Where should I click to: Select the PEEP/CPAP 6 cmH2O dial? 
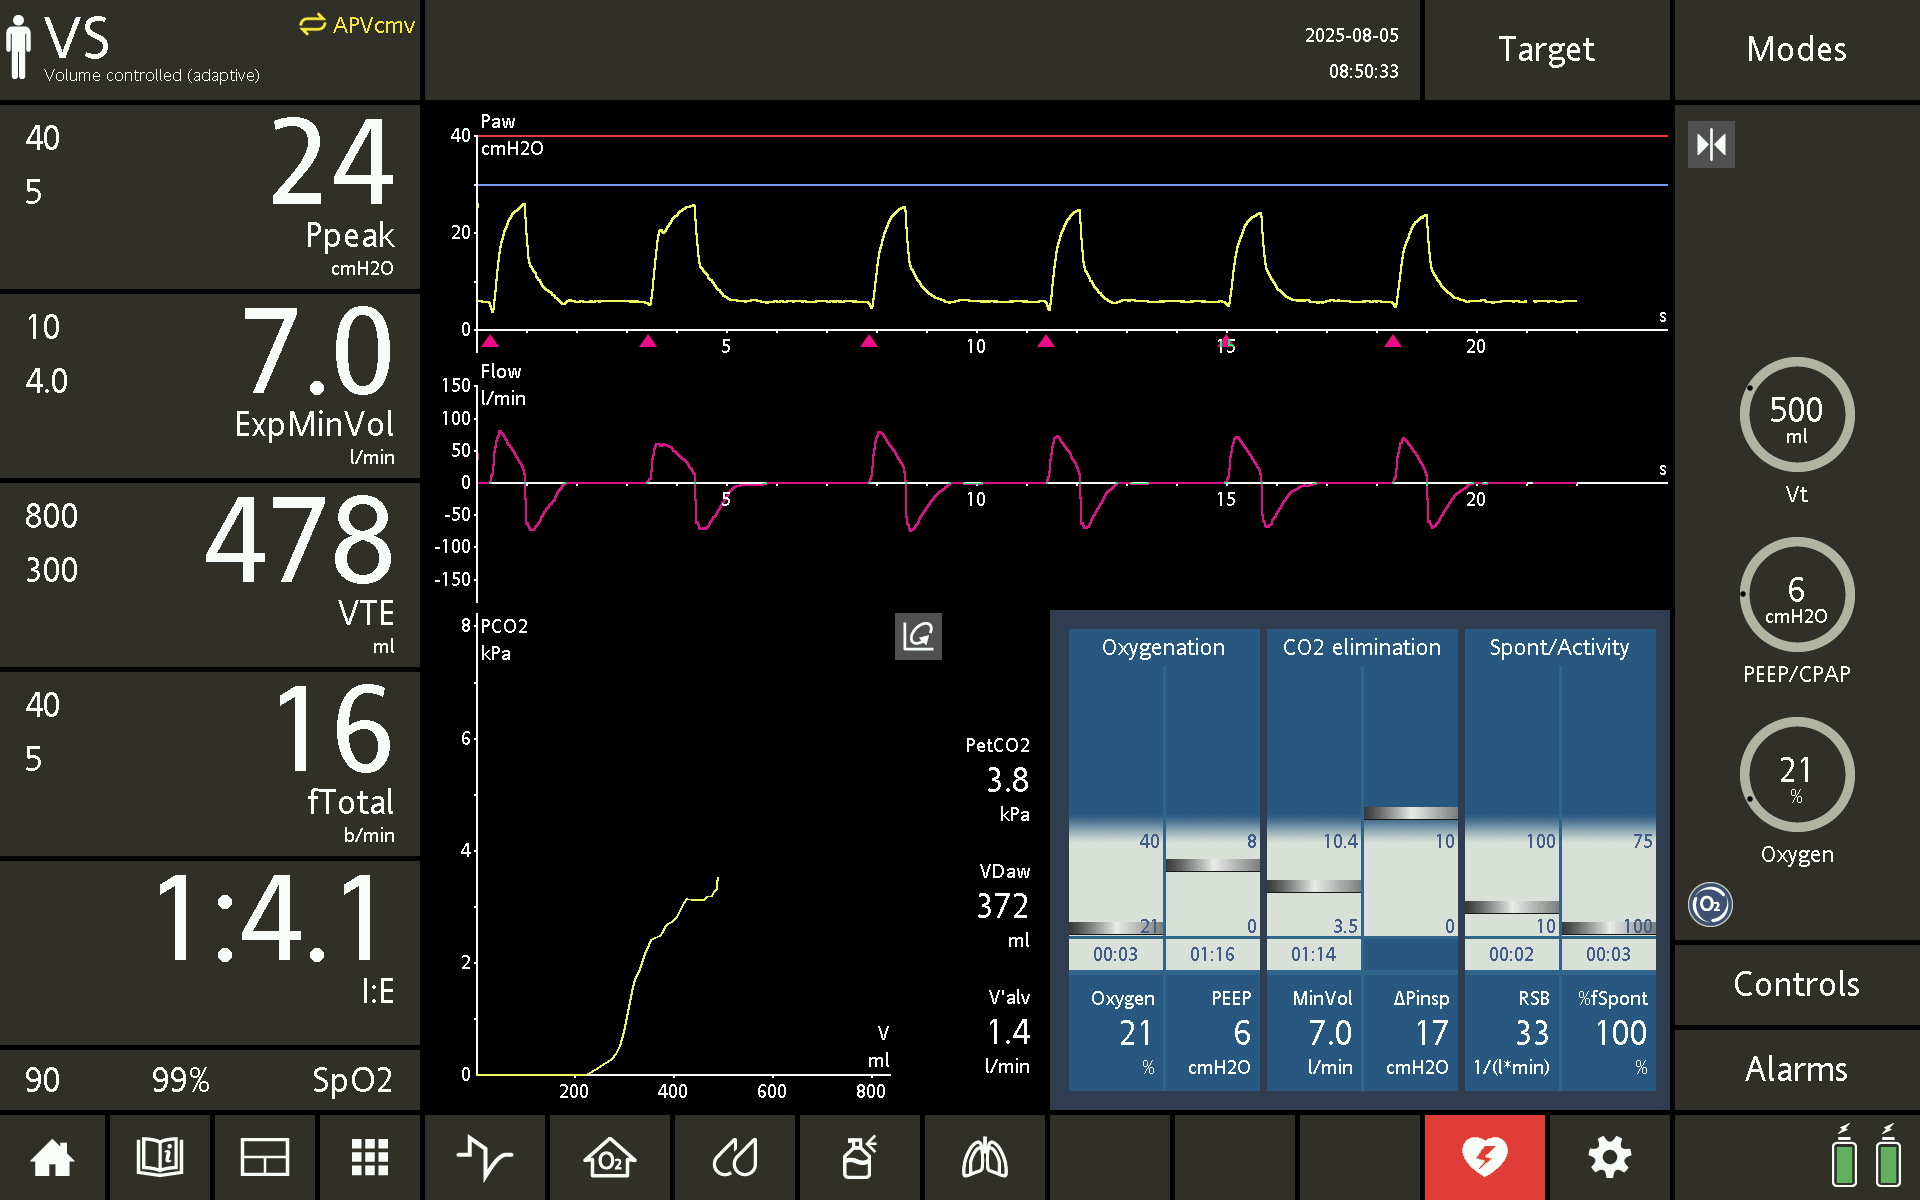tap(1796, 595)
